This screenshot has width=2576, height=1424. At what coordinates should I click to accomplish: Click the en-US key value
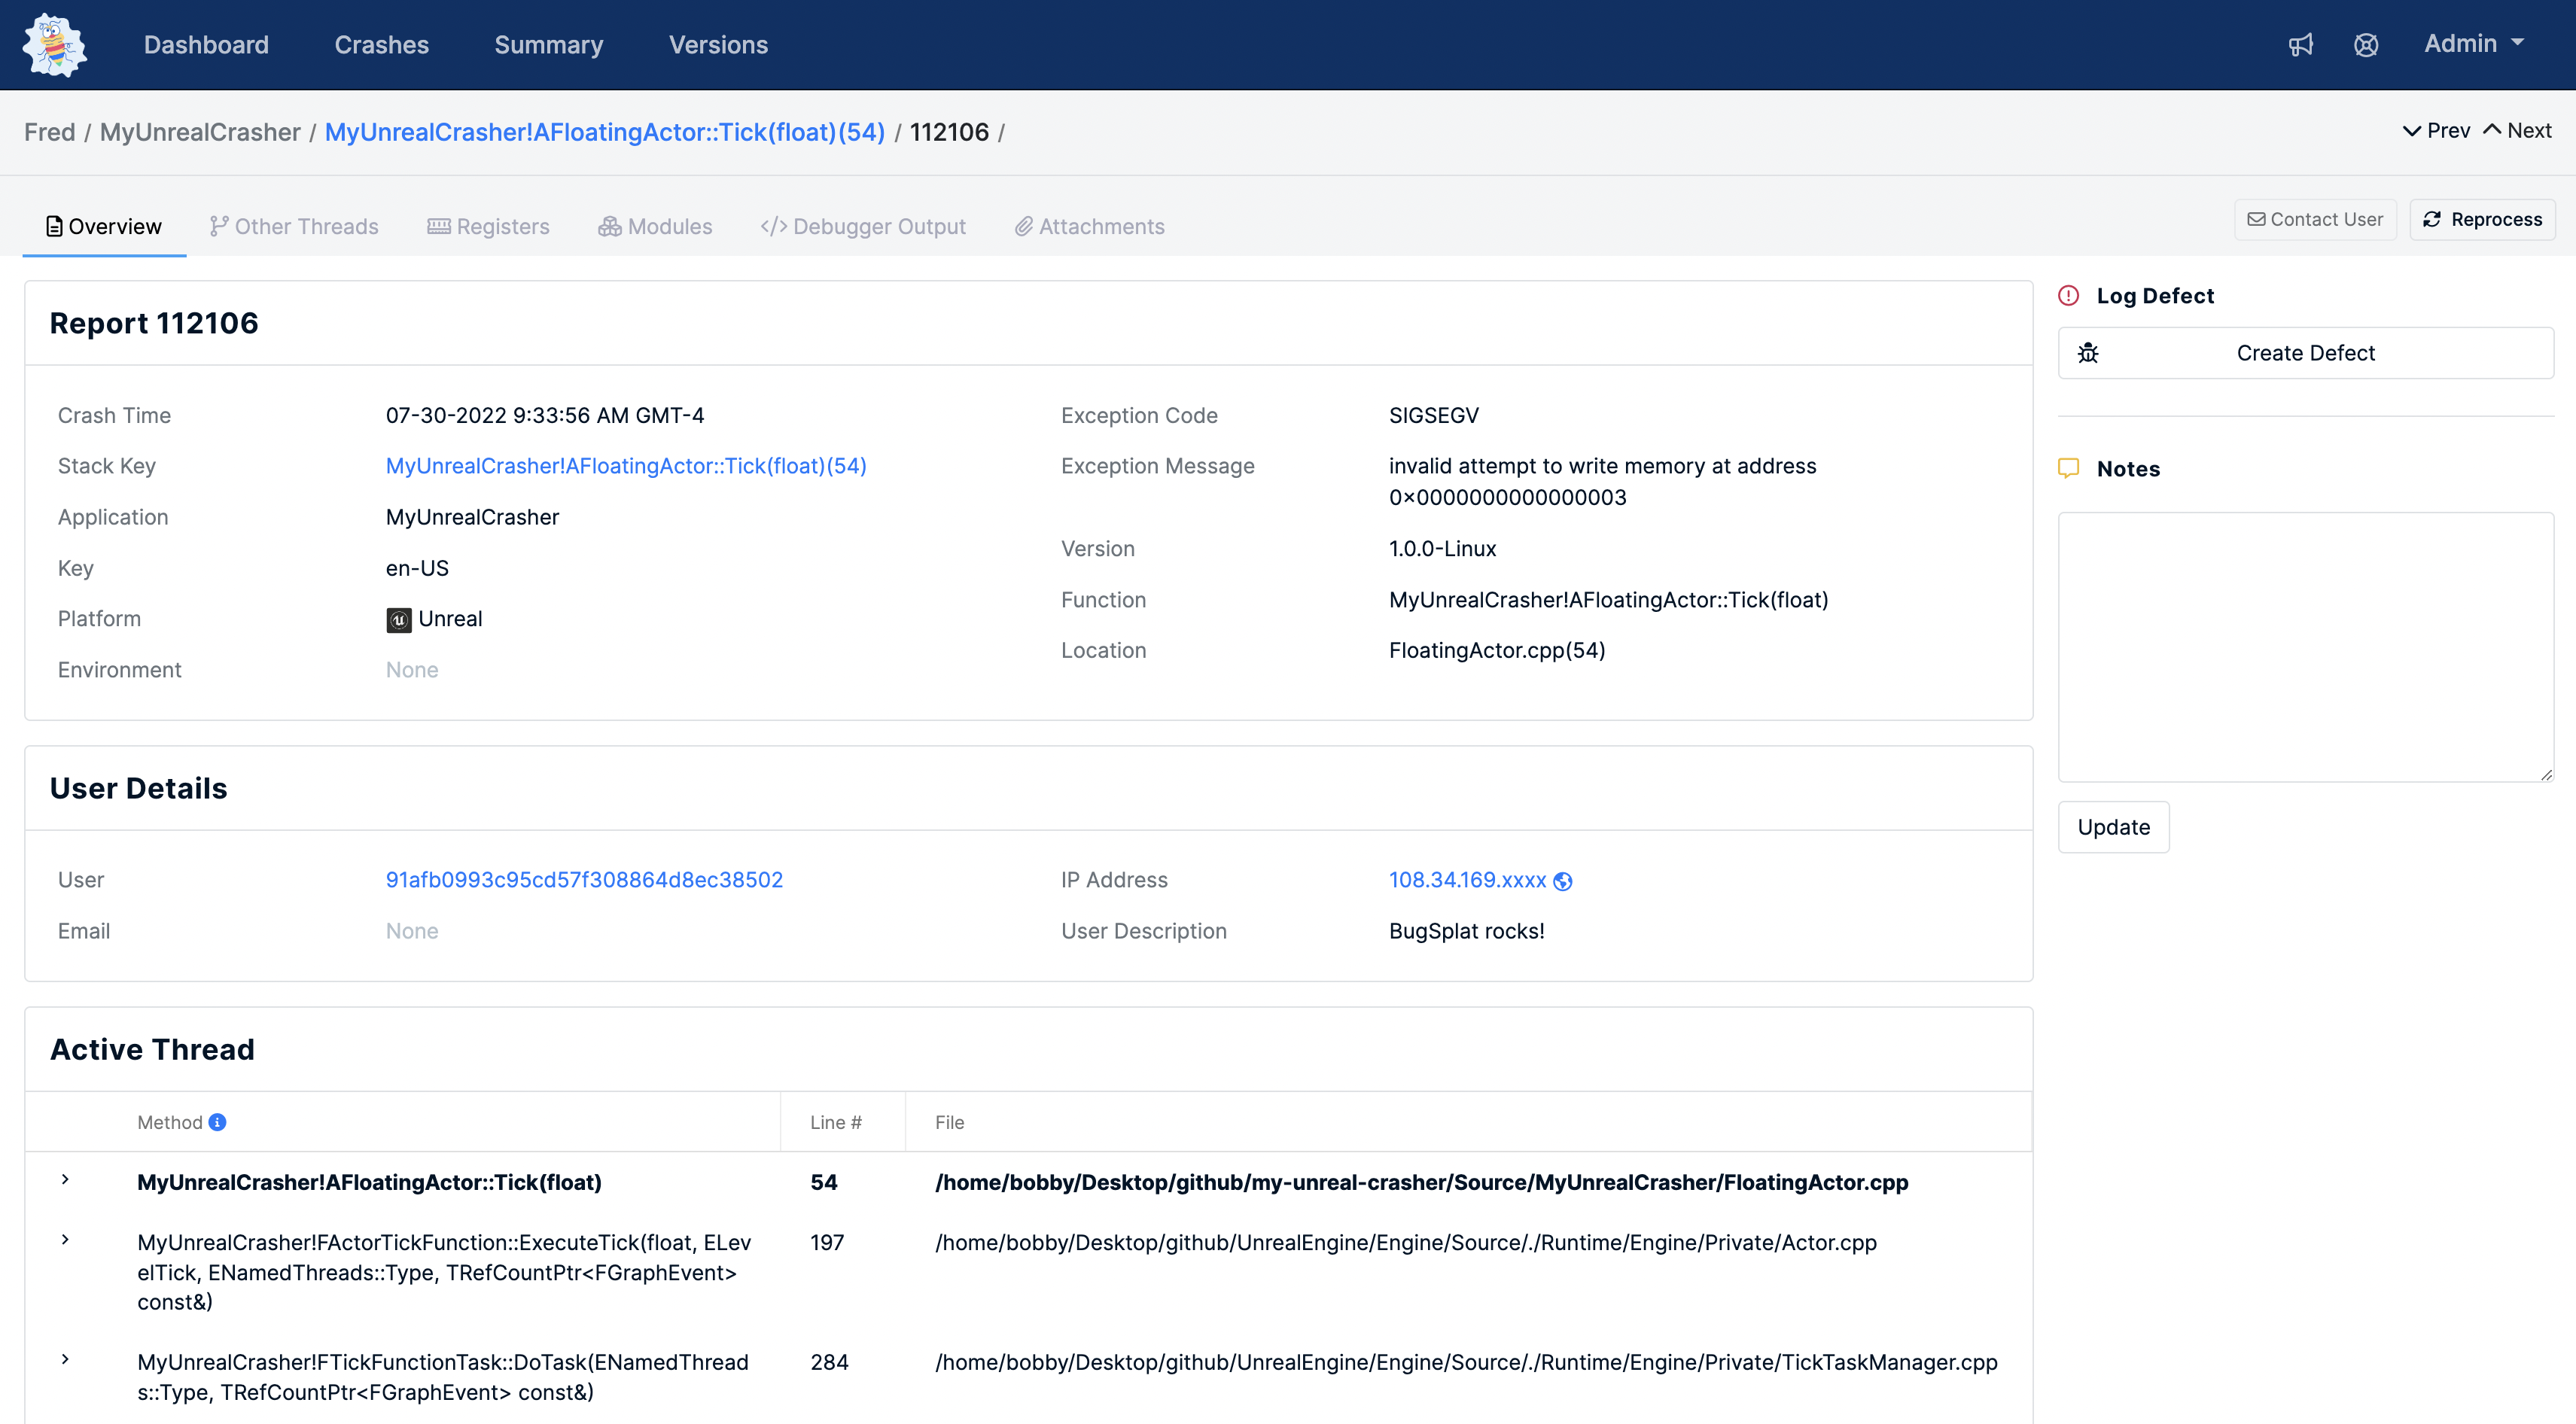coord(417,568)
